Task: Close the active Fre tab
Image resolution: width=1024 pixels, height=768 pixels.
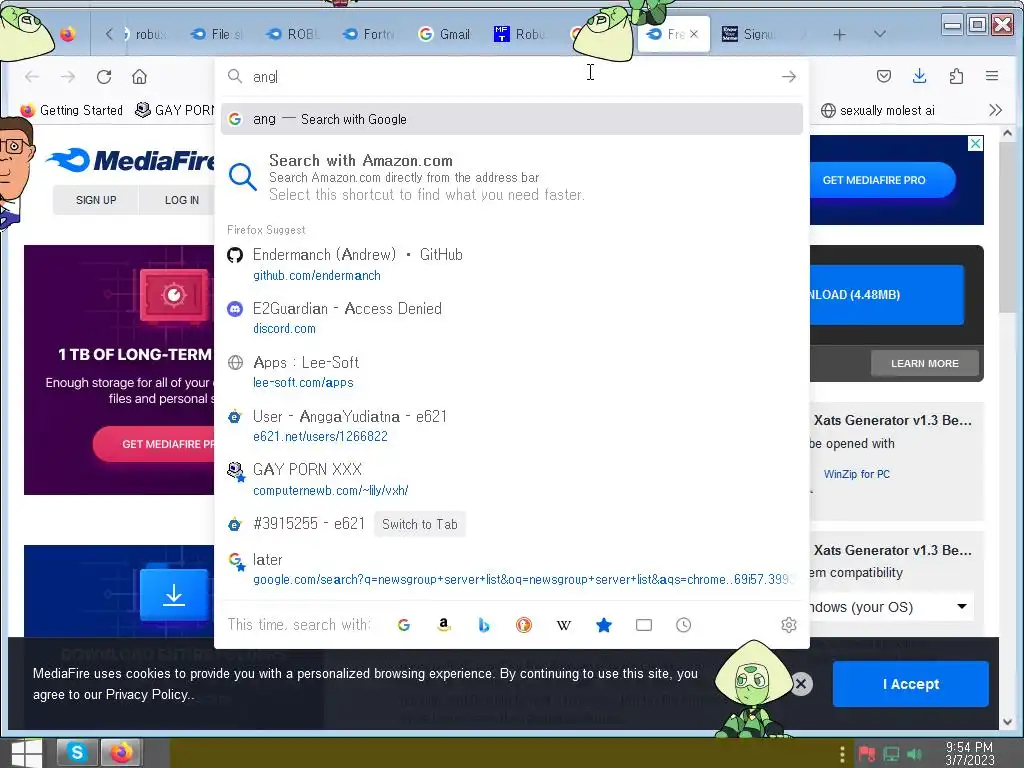Action: coord(694,34)
